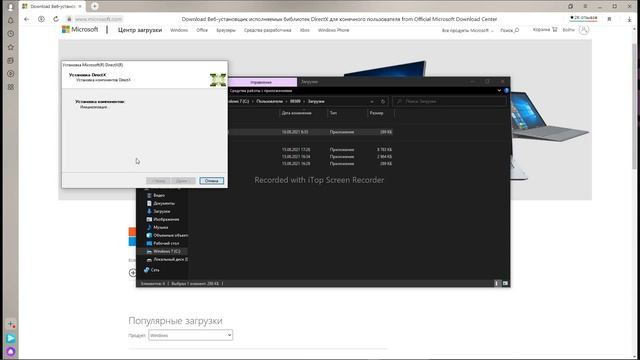Open the Продукт Windows dropdown
This screenshot has width=640, height=360.
[191, 335]
